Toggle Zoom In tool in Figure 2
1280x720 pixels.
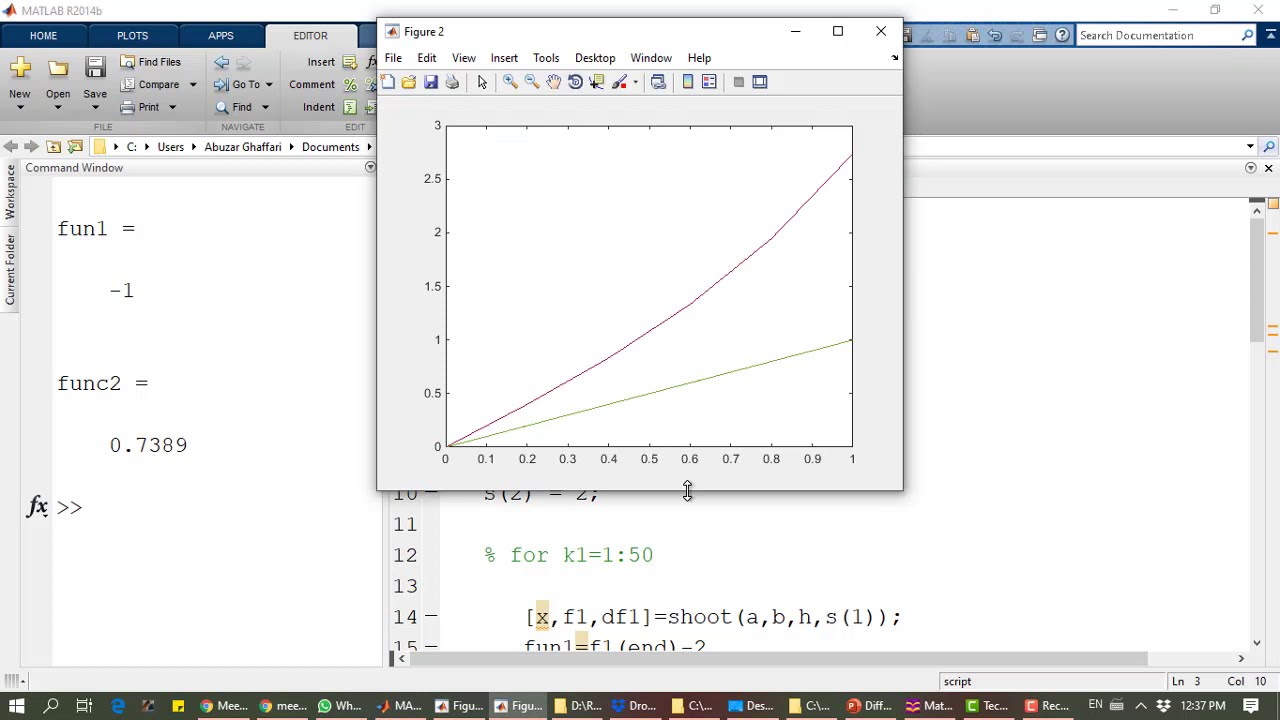(x=510, y=82)
